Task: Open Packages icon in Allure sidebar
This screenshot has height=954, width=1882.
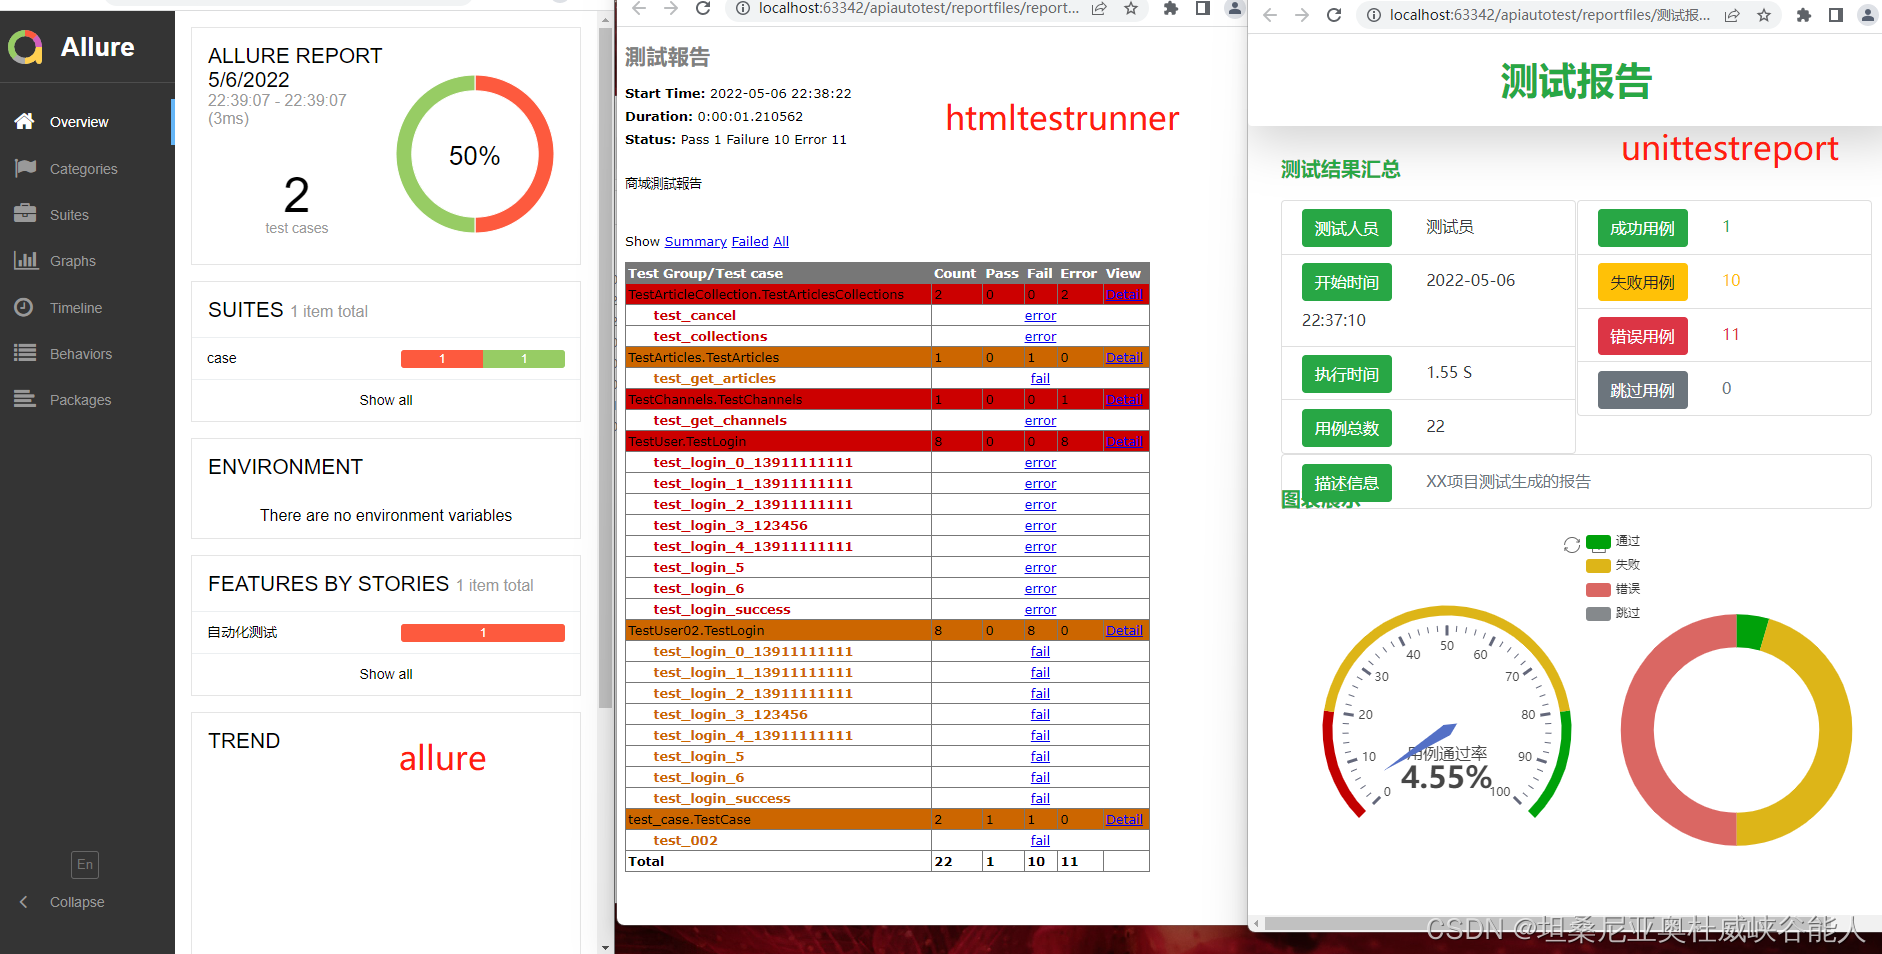Action: click(x=25, y=399)
